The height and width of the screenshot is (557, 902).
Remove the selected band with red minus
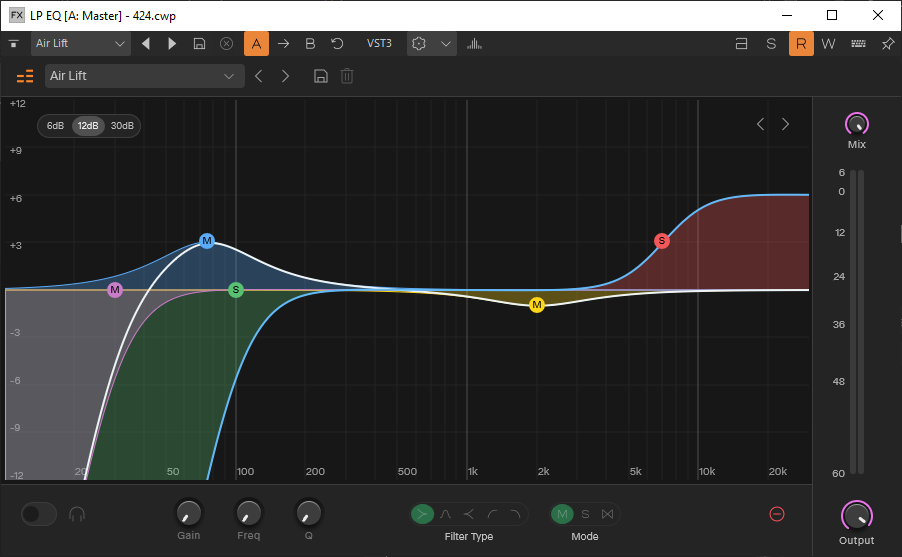(x=777, y=514)
